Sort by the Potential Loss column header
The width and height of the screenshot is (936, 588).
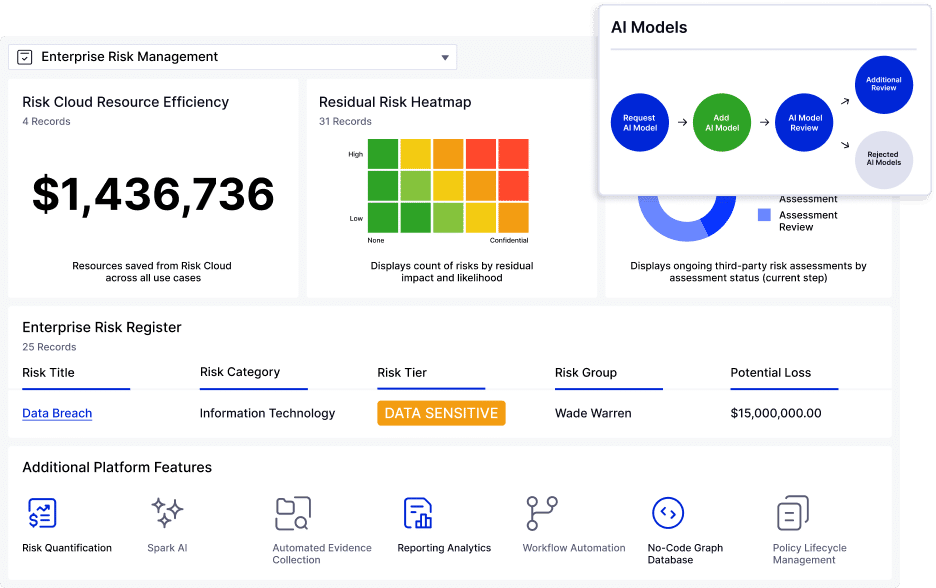(x=770, y=373)
